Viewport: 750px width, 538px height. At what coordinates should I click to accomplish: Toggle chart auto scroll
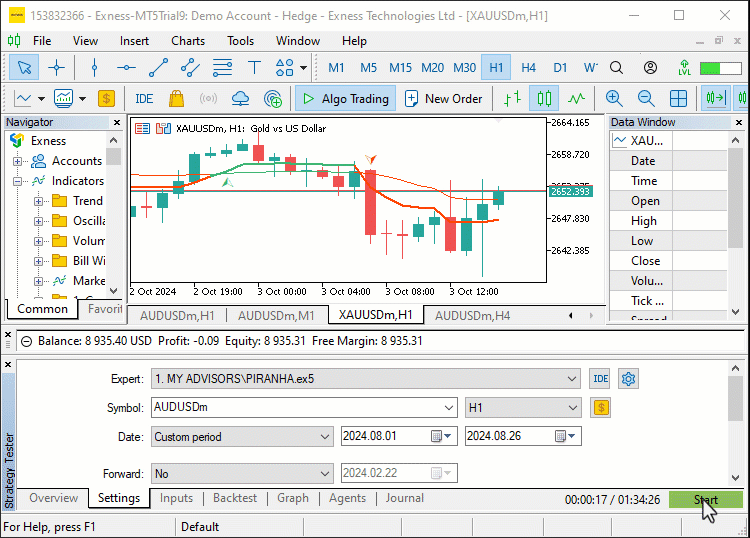716,99
